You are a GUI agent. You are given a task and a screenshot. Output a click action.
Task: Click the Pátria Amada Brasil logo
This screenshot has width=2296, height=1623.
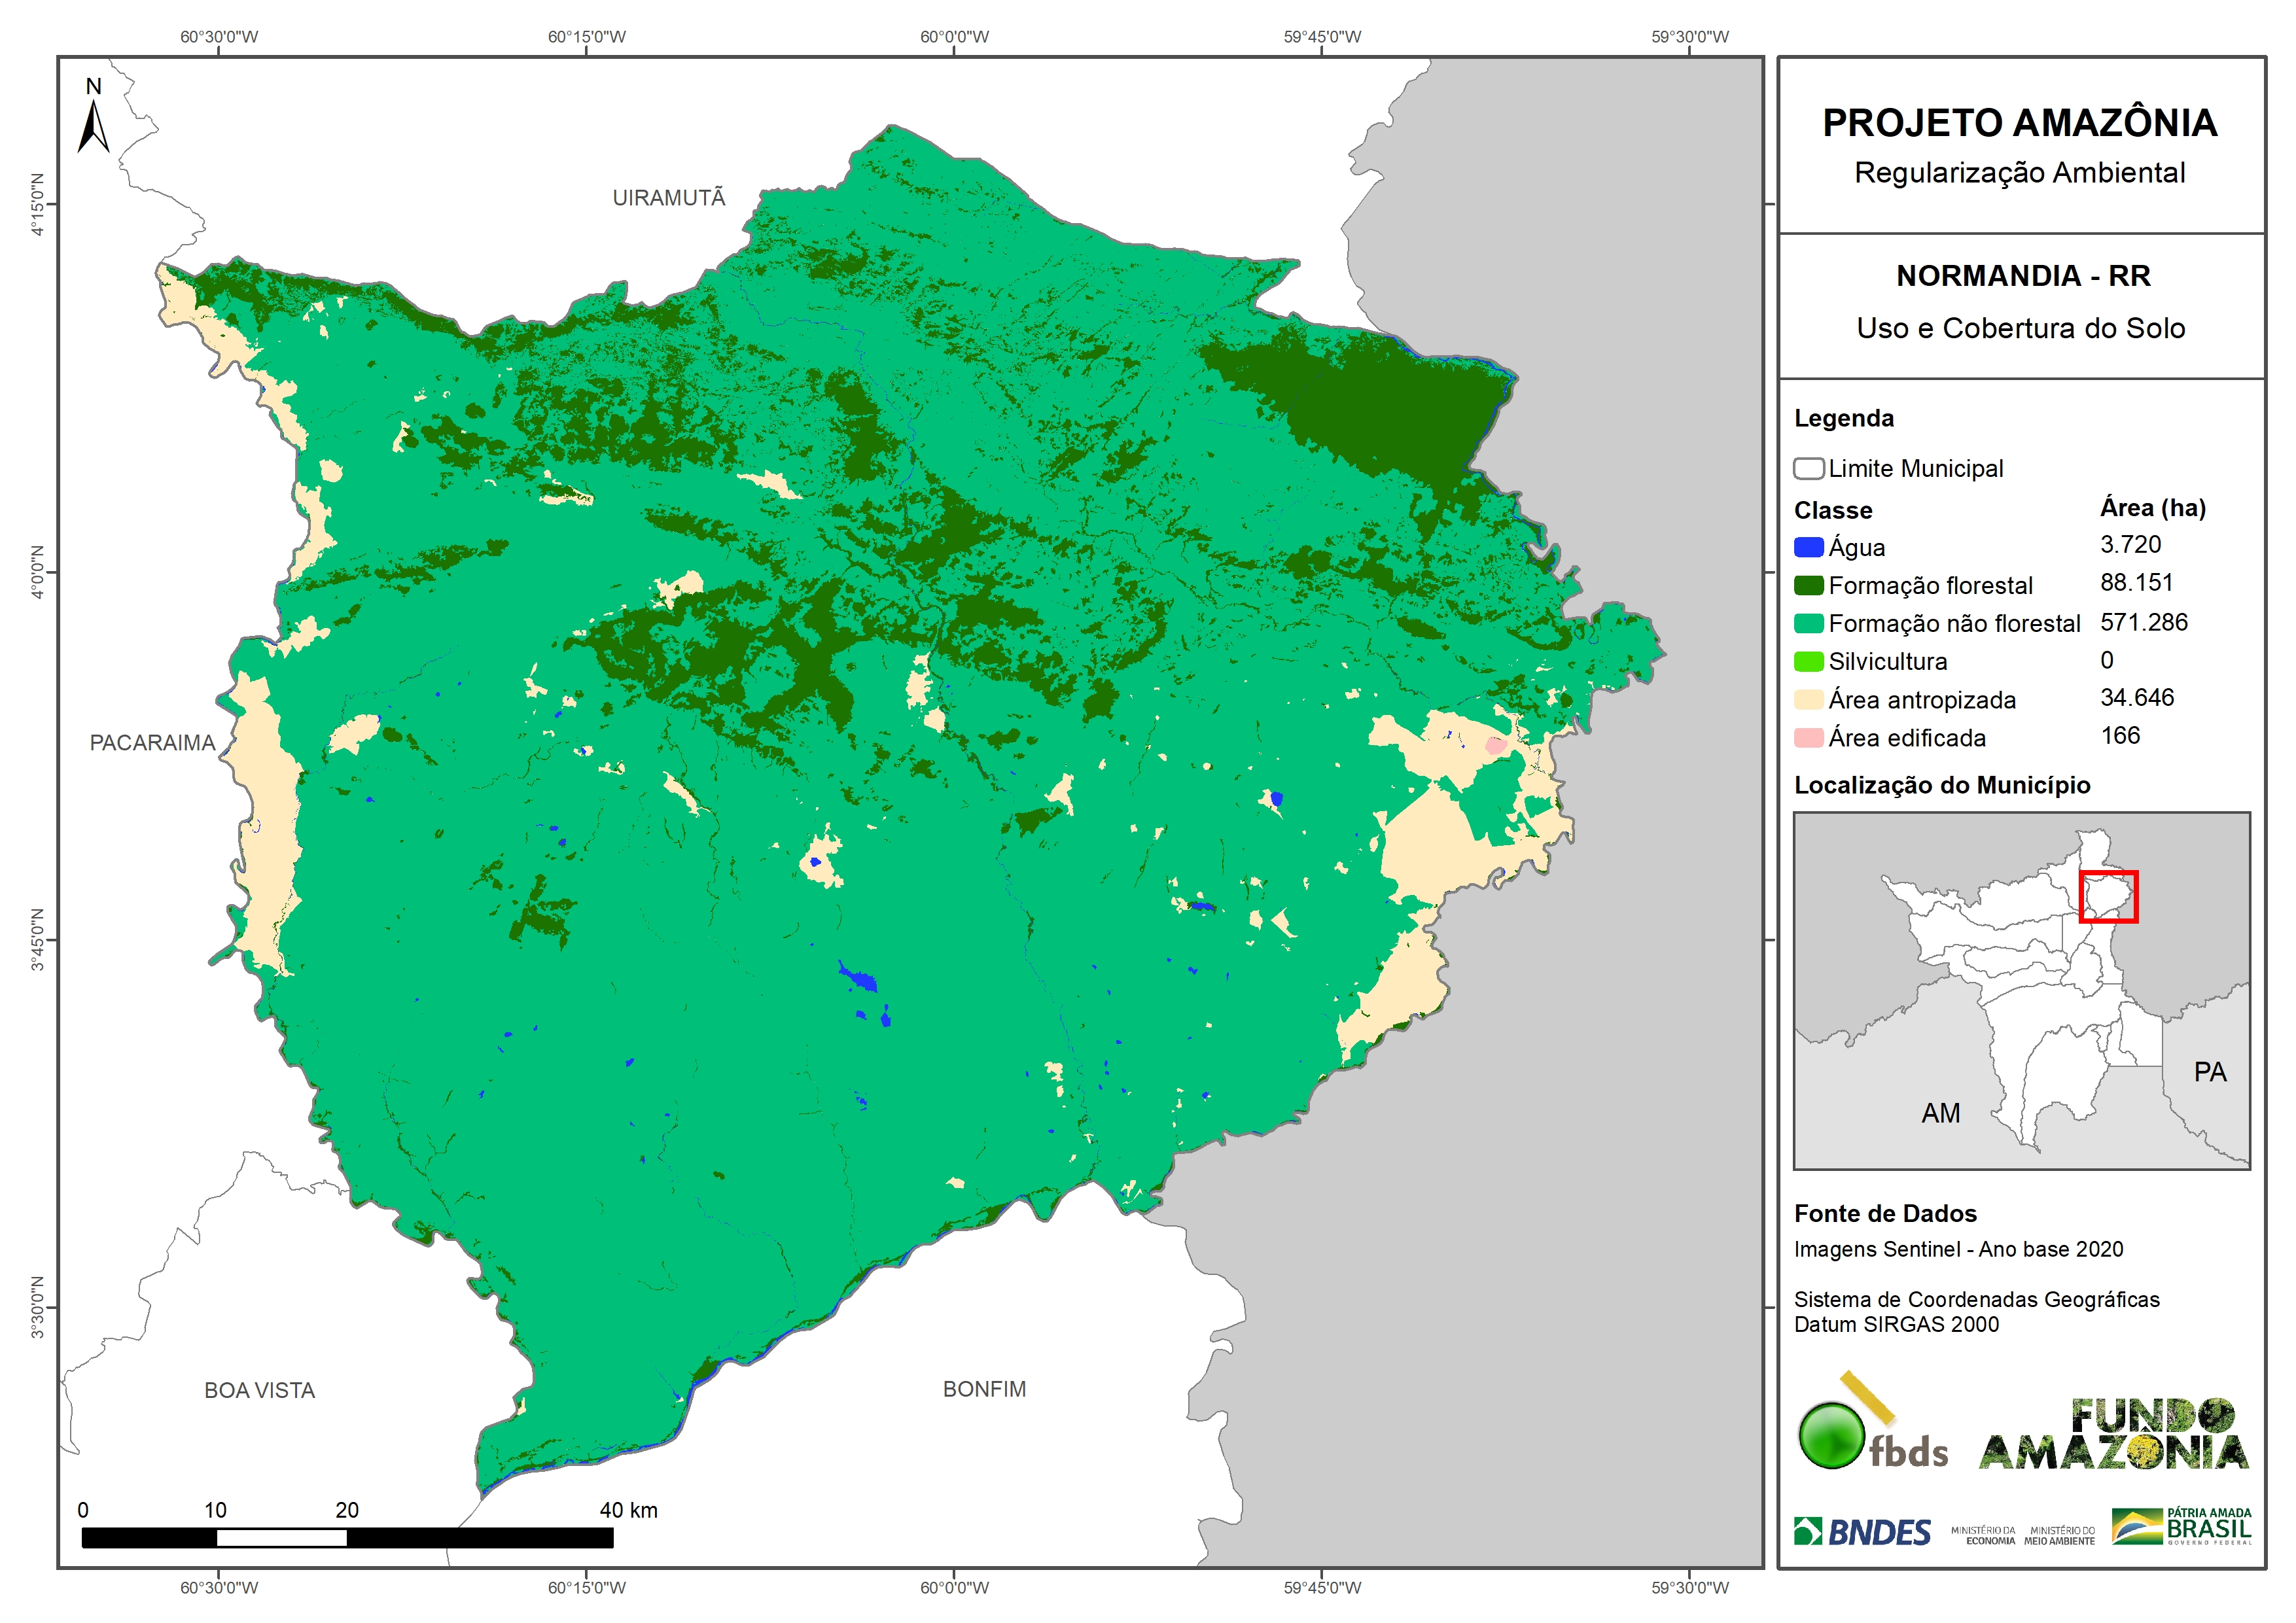2181,1526
